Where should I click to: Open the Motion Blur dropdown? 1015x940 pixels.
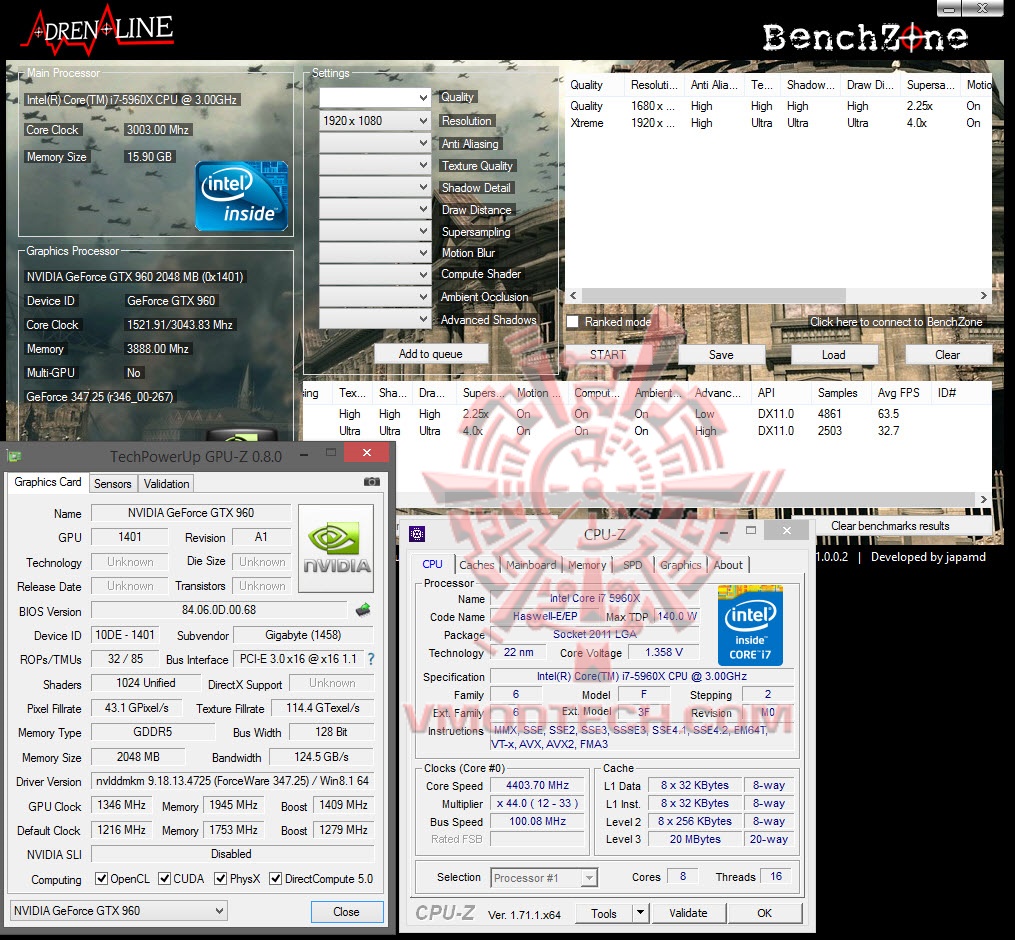[375, 252]
